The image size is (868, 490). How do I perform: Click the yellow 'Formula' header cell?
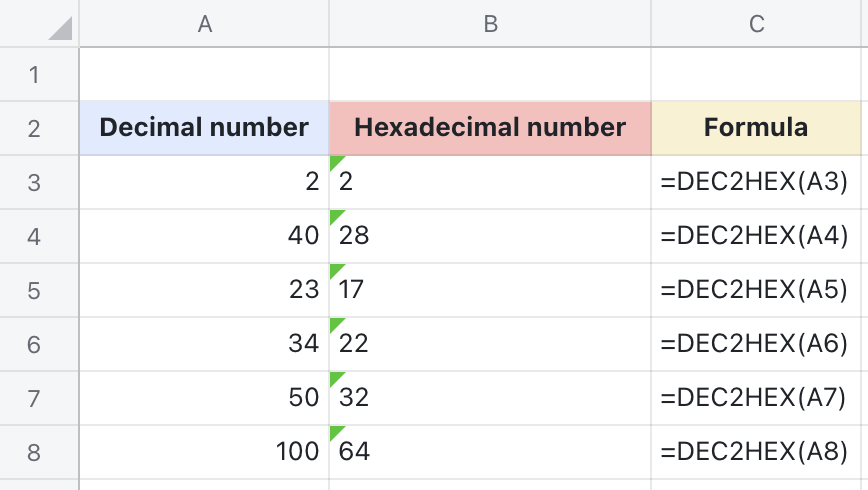[x=756, y=128]
